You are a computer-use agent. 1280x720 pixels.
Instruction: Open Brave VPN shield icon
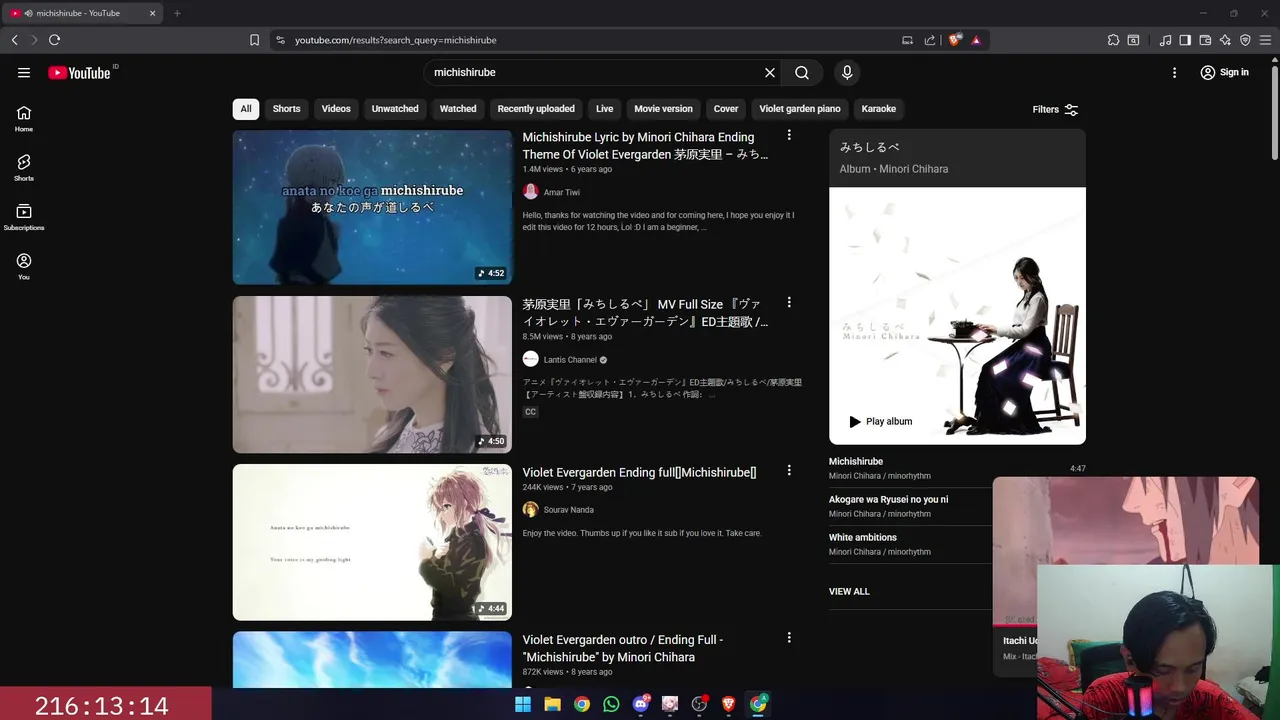click(x=1245, y=40)
